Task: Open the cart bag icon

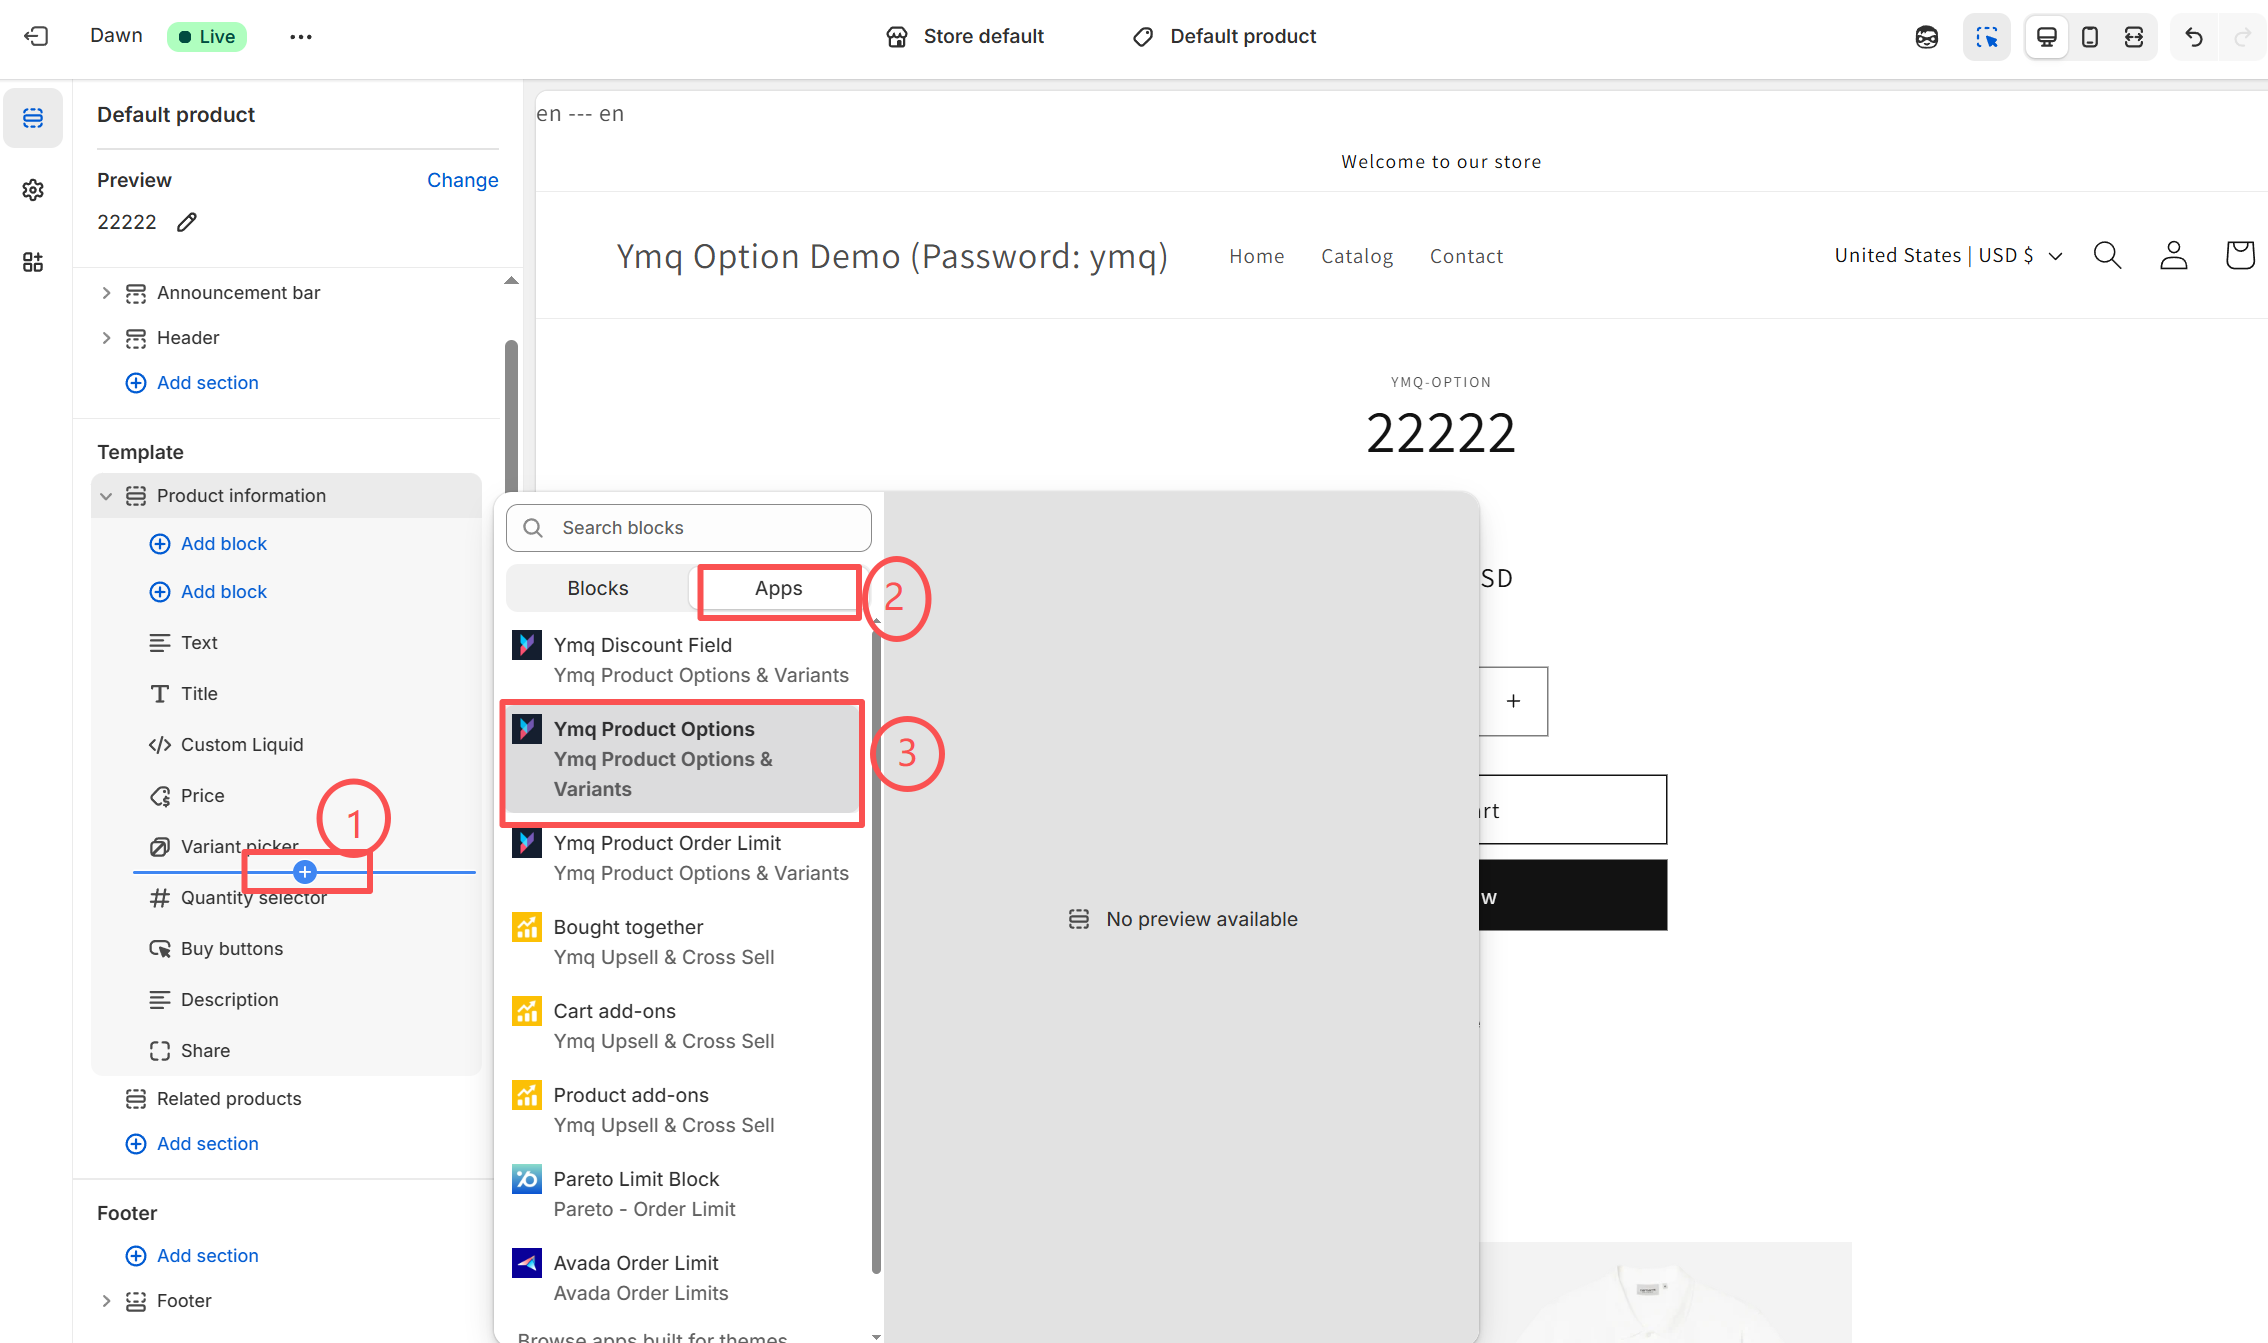Action: click(x=2239, y=256)
